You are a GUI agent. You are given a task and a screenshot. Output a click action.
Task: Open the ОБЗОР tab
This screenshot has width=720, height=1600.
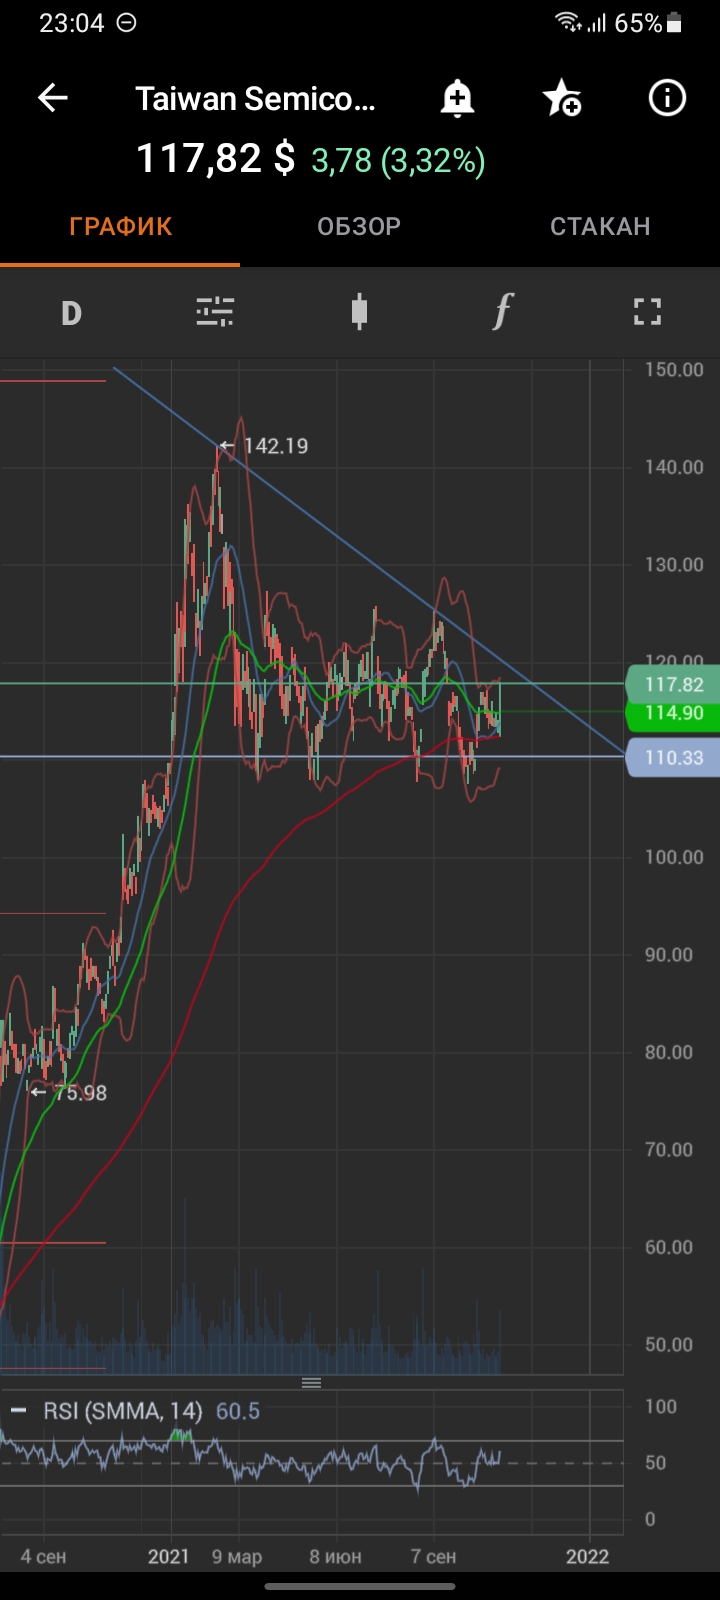pyautogui.click(x=359, y=227)
